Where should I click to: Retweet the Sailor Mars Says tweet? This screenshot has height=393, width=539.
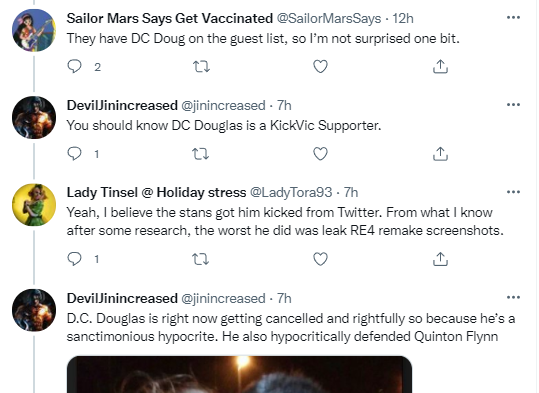[201, 66]
